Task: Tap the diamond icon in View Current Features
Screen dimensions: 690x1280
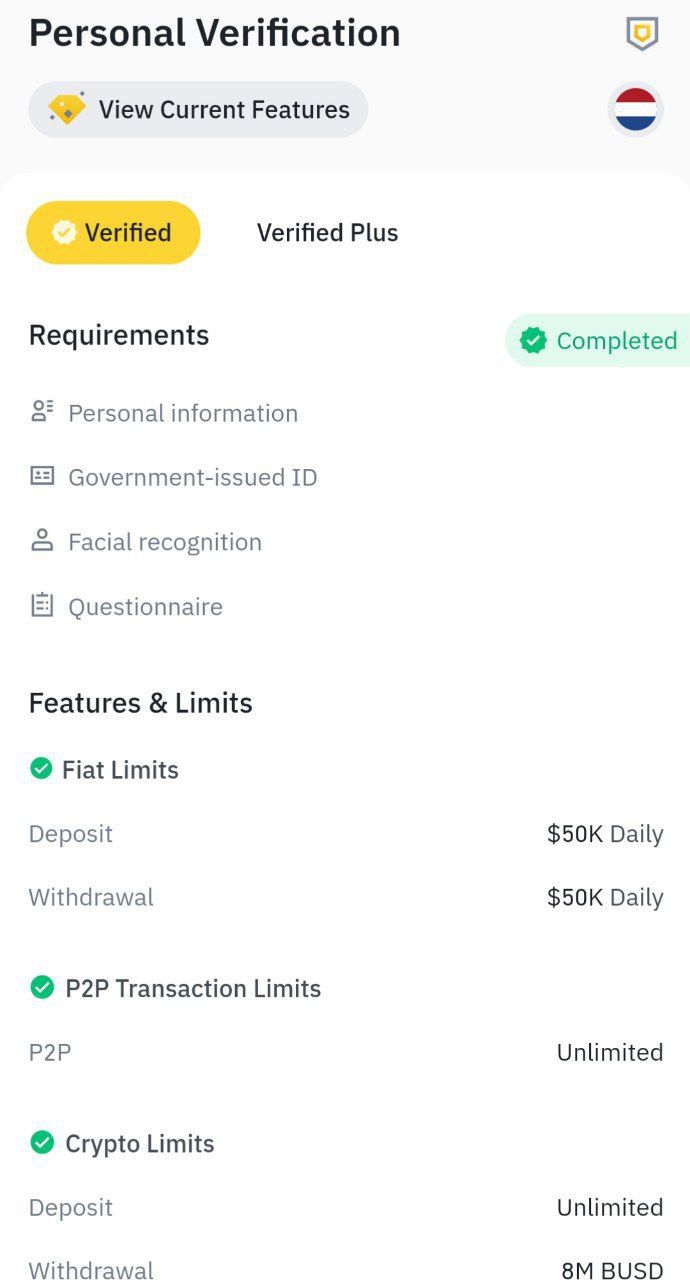Action: [67, 109]
